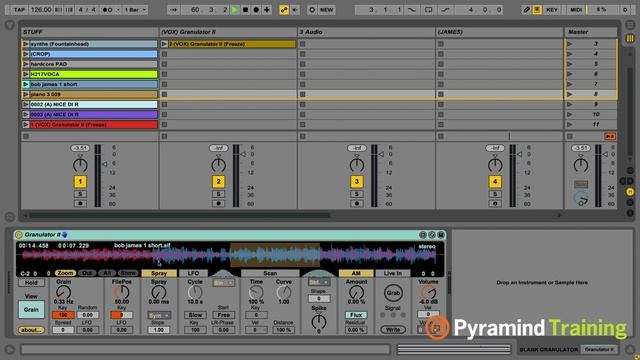Click the 126.00 tempo field
Viewport: 640px width, 360px height.
point(41,10)
